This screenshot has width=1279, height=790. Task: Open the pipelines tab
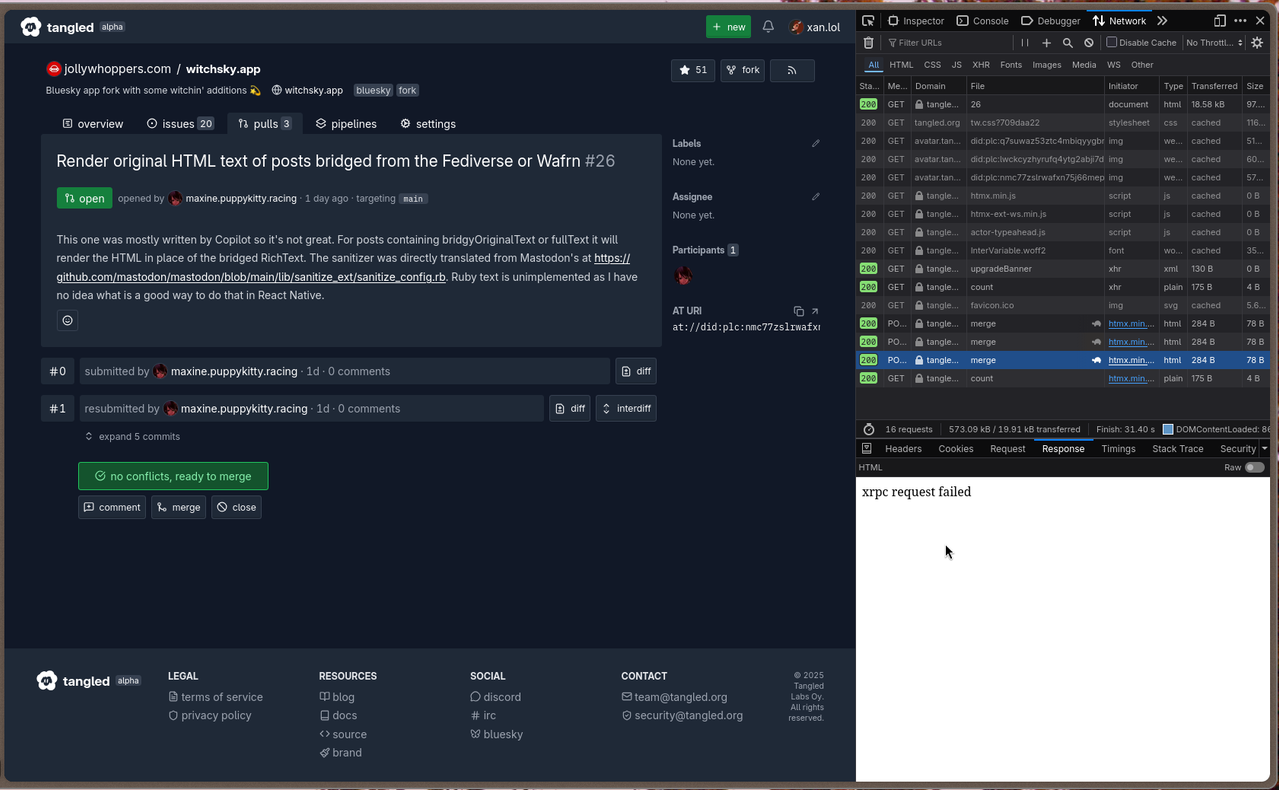(x=346, y=123)
